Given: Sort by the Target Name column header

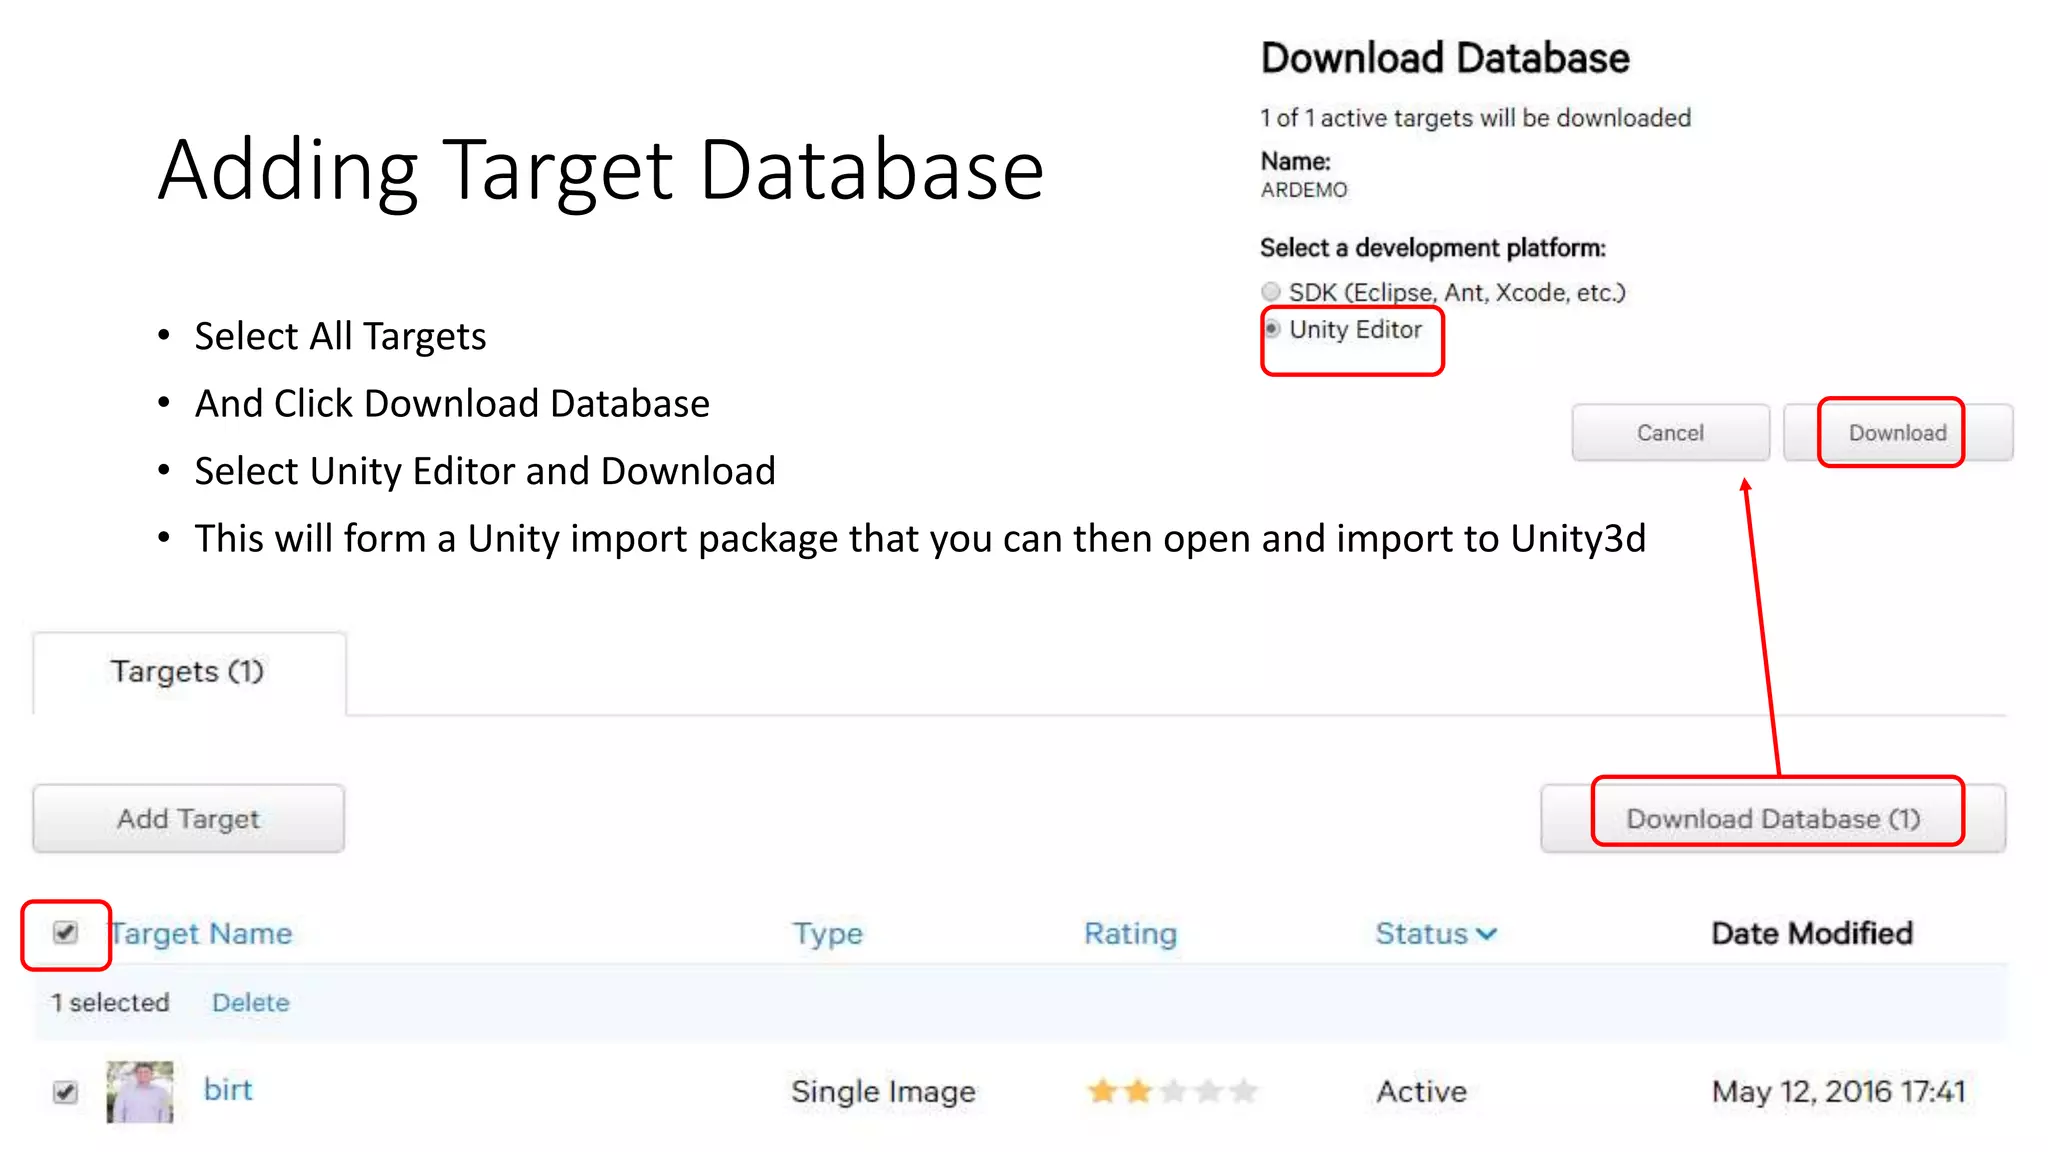Looking at the screenshot, I should (202, 933).
